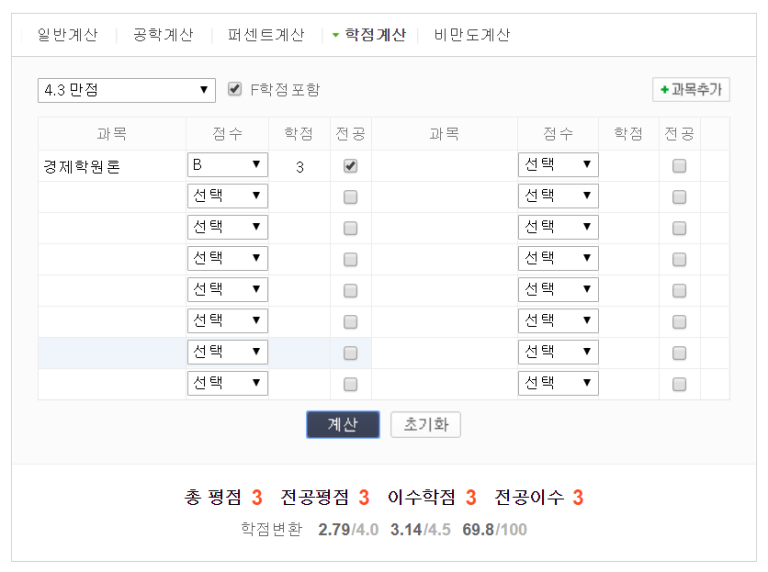Viewport: 768px width, 572px height.
Task: Click the 경제학원론 subject name field
Action: 112,167
